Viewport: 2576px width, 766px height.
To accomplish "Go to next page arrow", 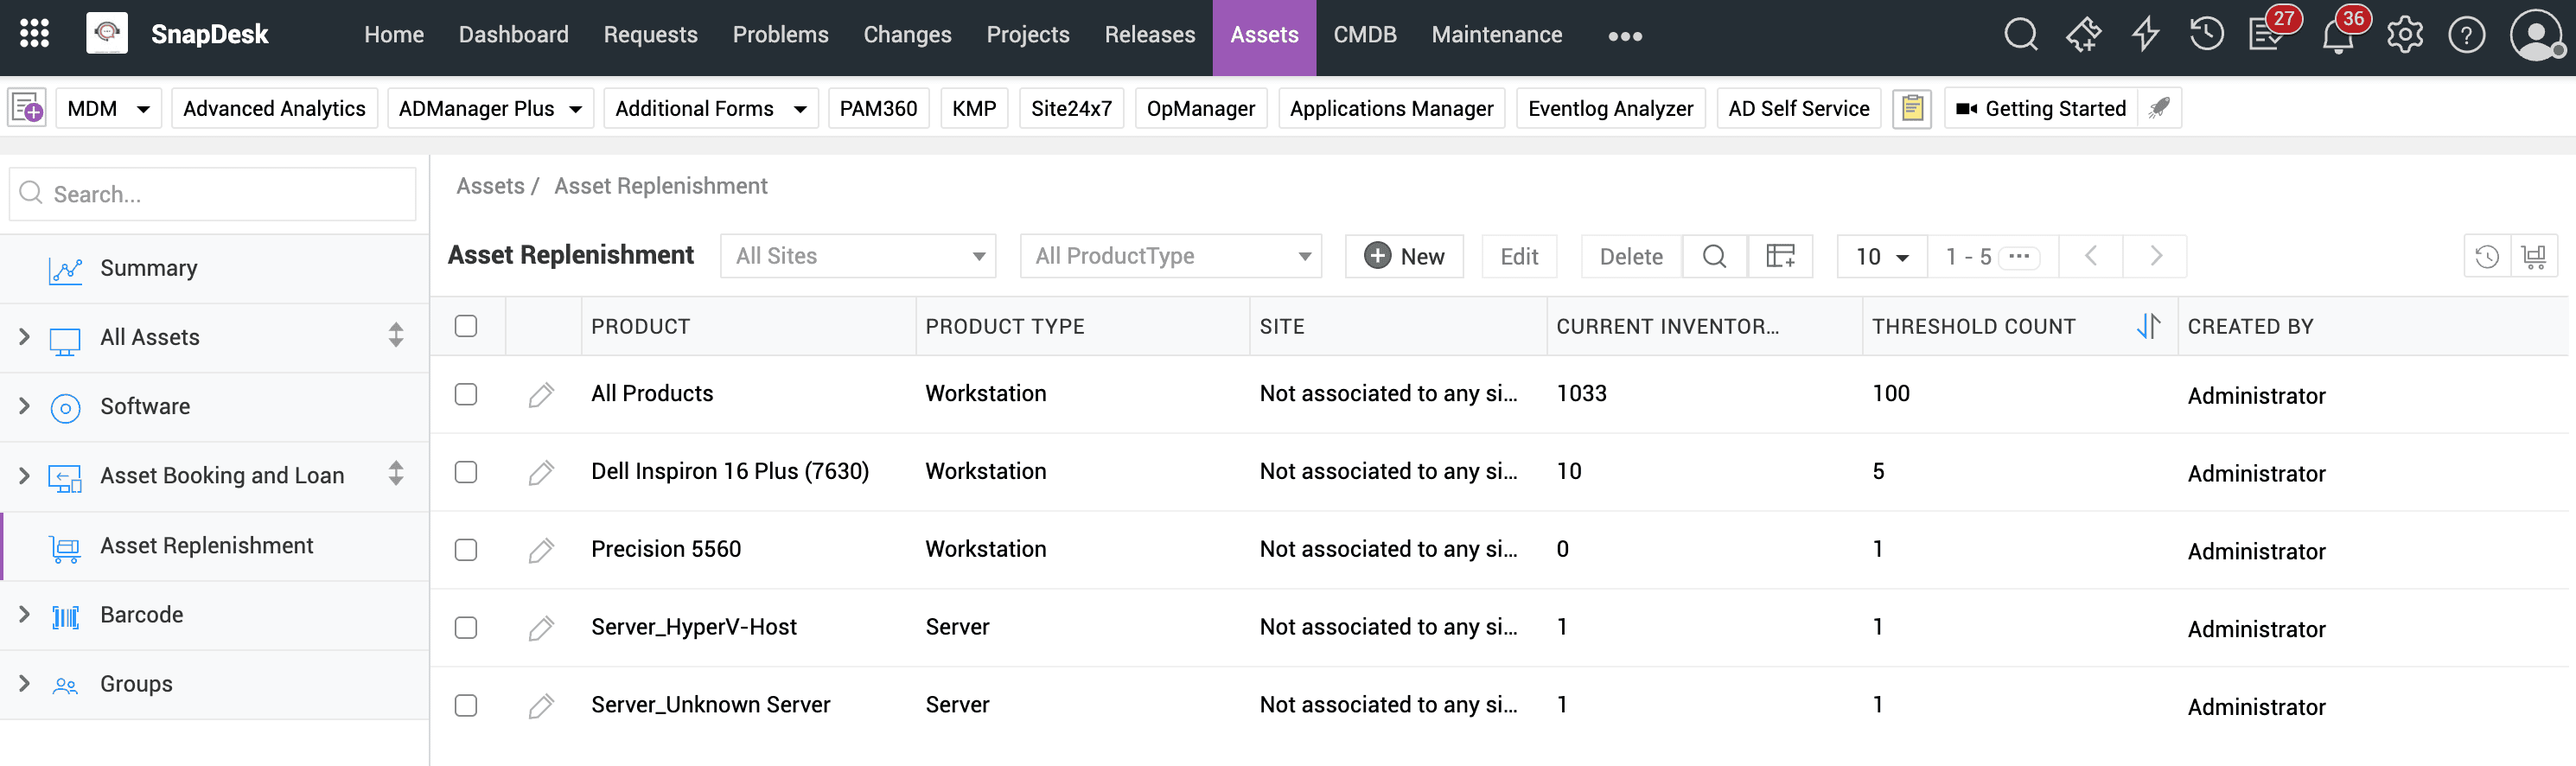I will pyautogui.click(x=2156, y=257).
